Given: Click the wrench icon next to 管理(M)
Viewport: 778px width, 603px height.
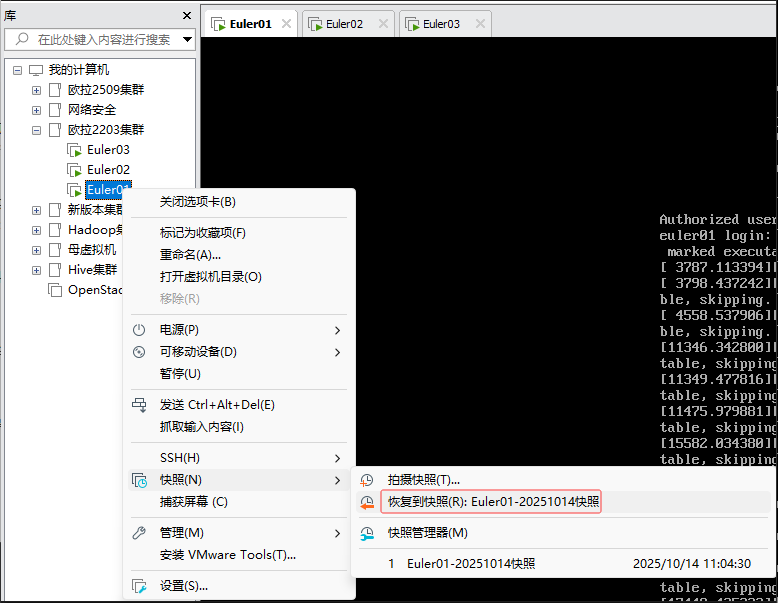Looking at the screenshot, I should [x=139, y=533].
